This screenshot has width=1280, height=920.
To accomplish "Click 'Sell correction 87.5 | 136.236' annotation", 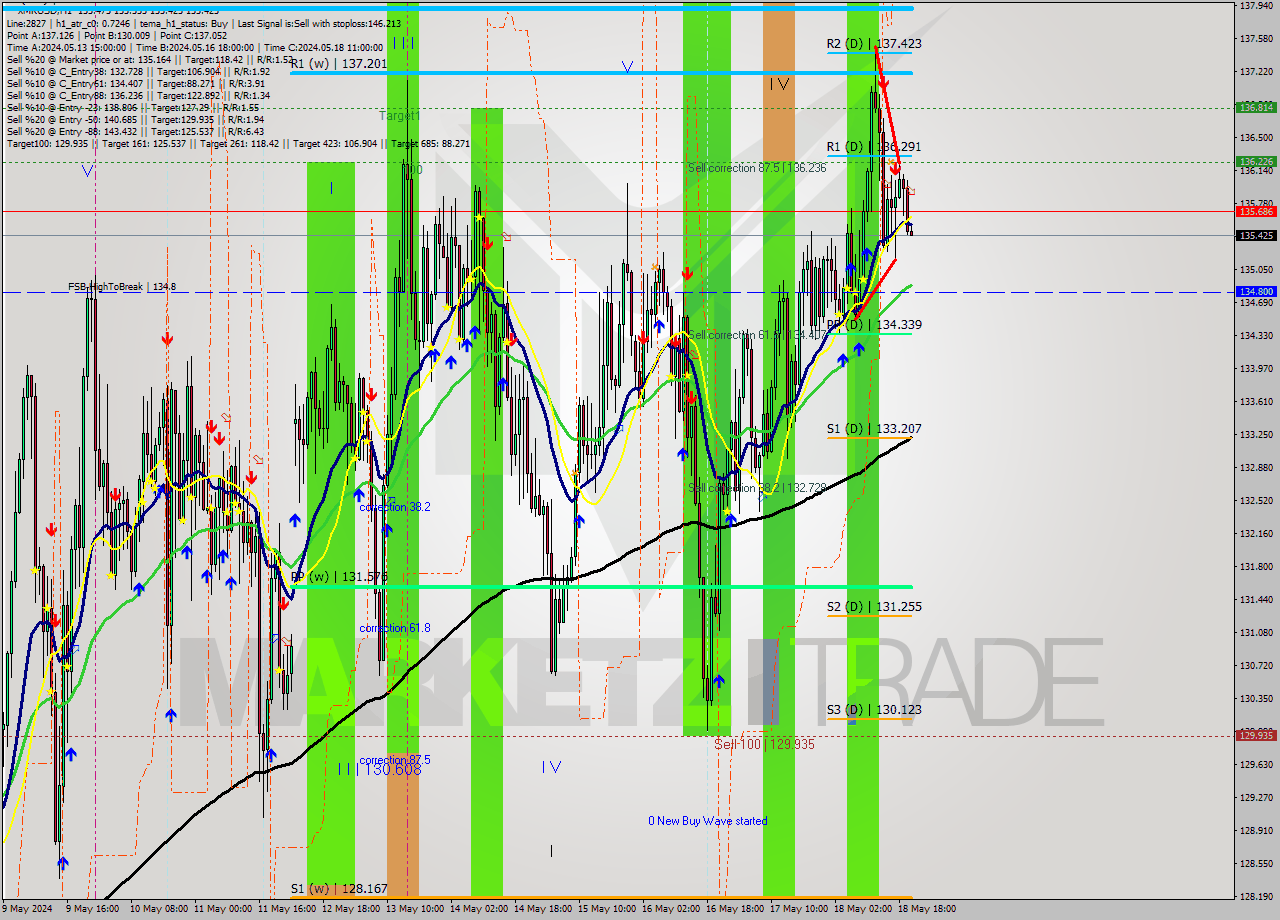I will [757, 168].
